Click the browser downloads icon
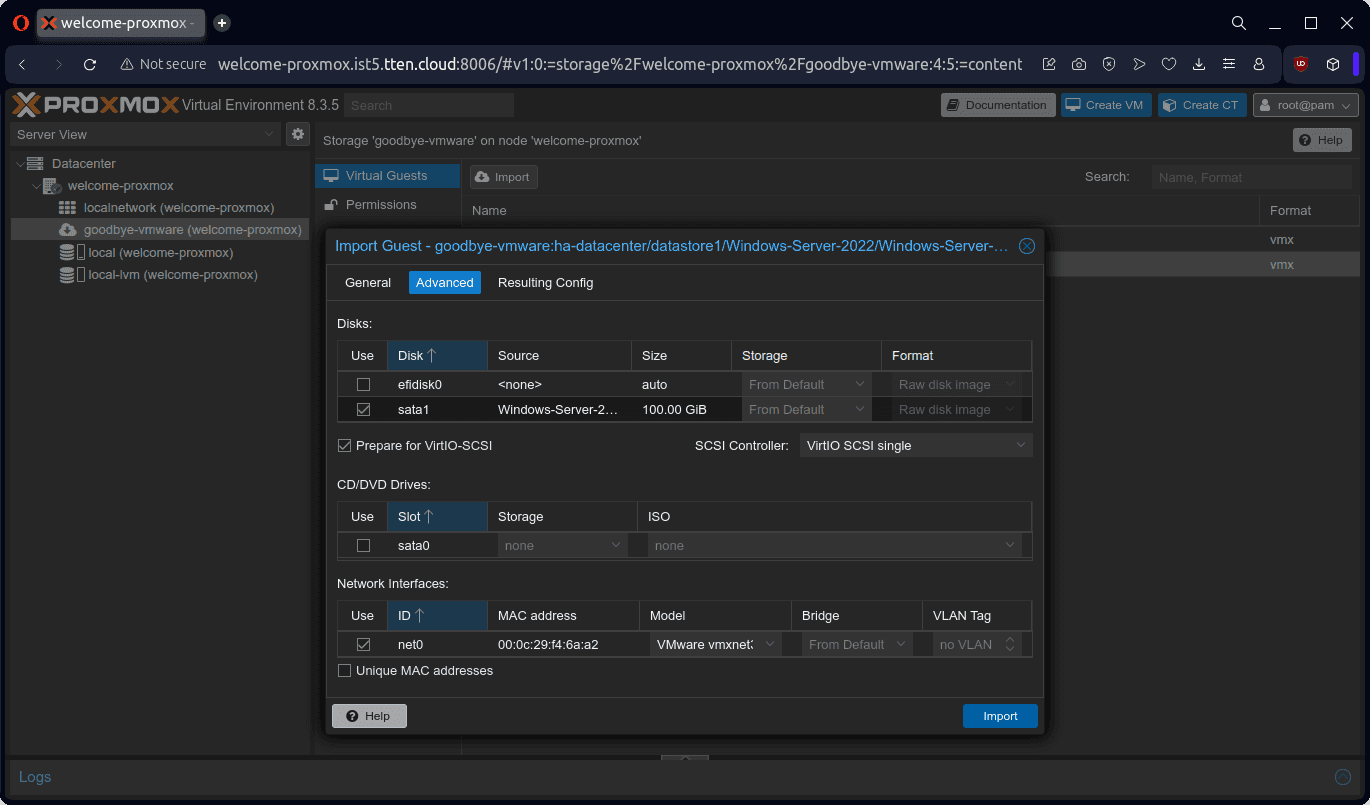This screenshot has width=1370, height=805. pyautogui.click(x=1199, y=64)
